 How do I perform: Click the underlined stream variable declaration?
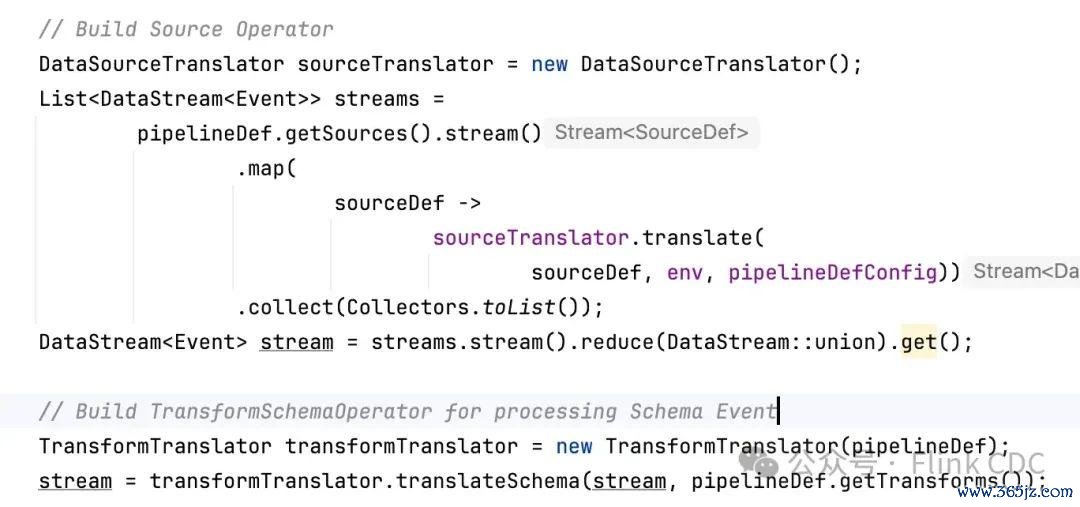click(x=297, y=342)
